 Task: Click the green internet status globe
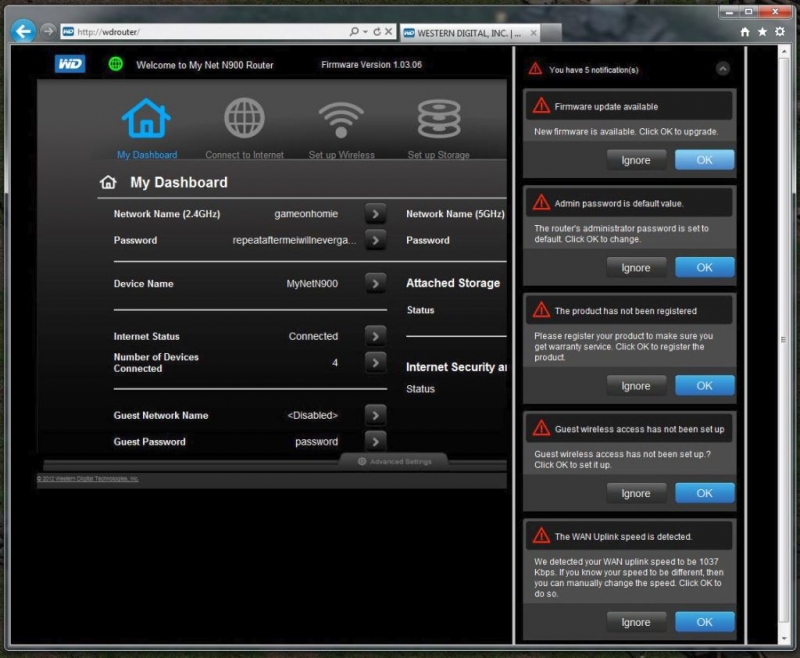[x=116, y=64]
